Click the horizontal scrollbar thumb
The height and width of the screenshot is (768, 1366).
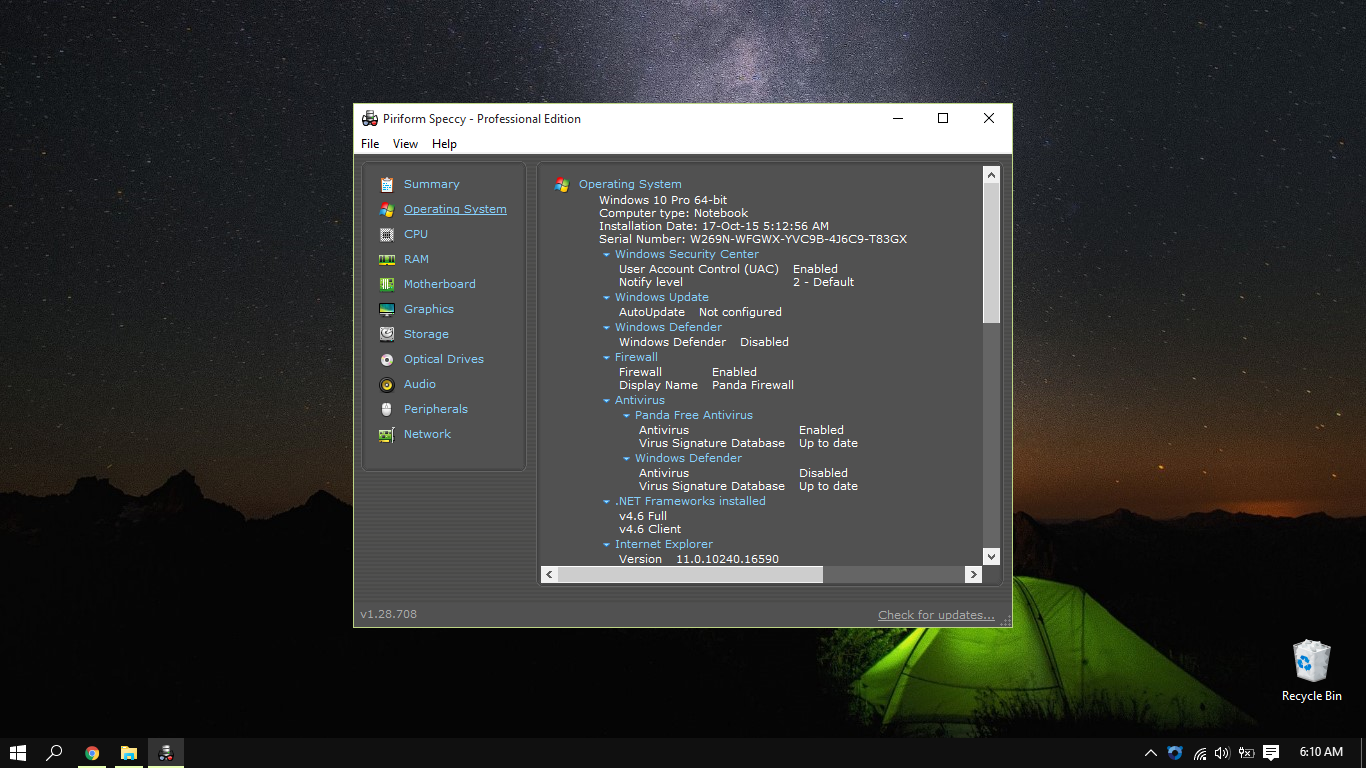pyautogui.click(x=690, y=574)
